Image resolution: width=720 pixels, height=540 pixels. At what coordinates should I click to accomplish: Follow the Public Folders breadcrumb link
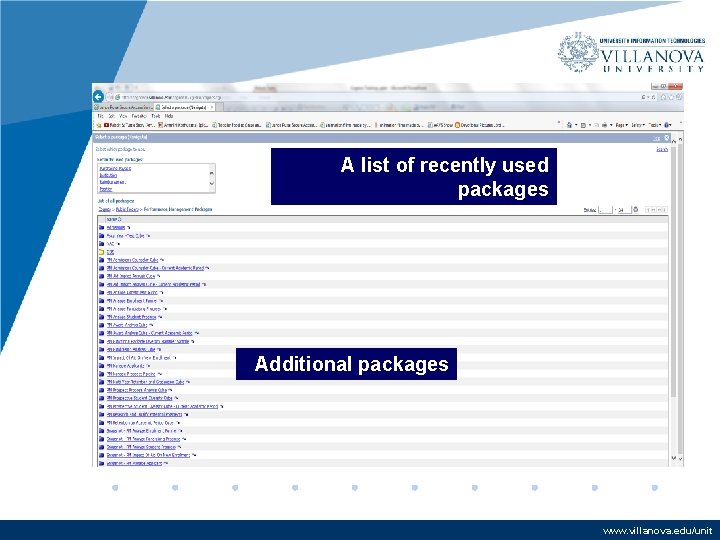click(127, 209)
